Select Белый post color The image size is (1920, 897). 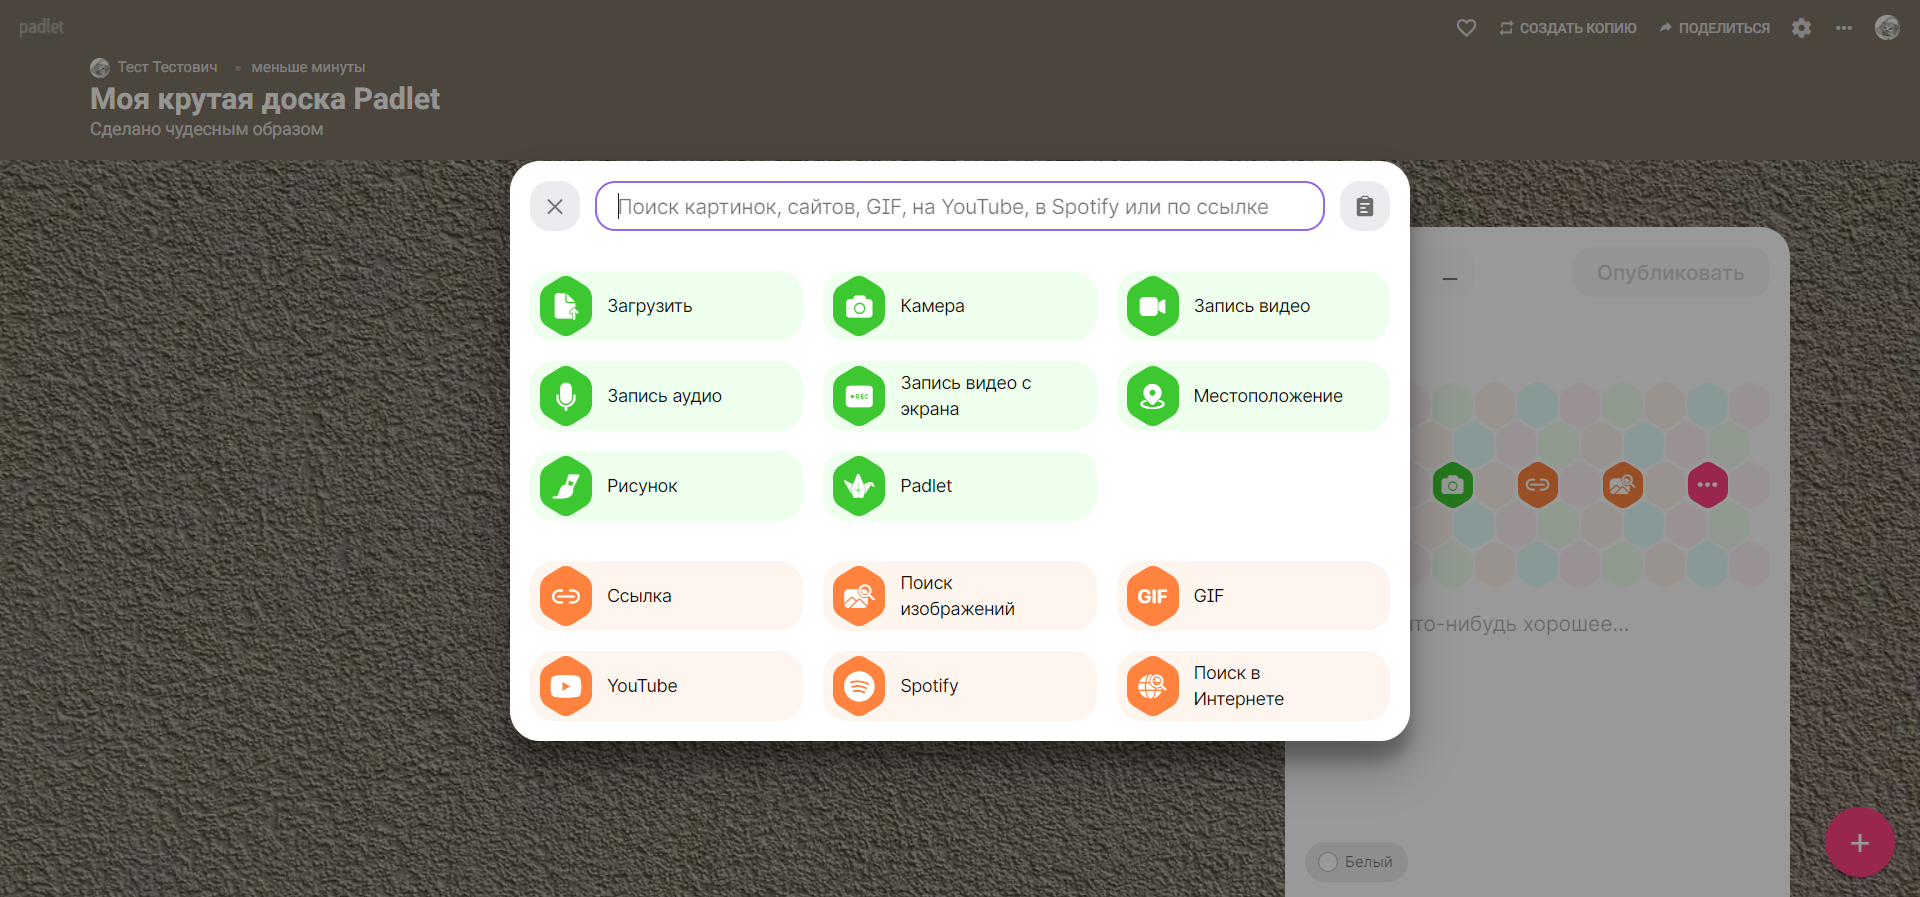[1356, 862]
